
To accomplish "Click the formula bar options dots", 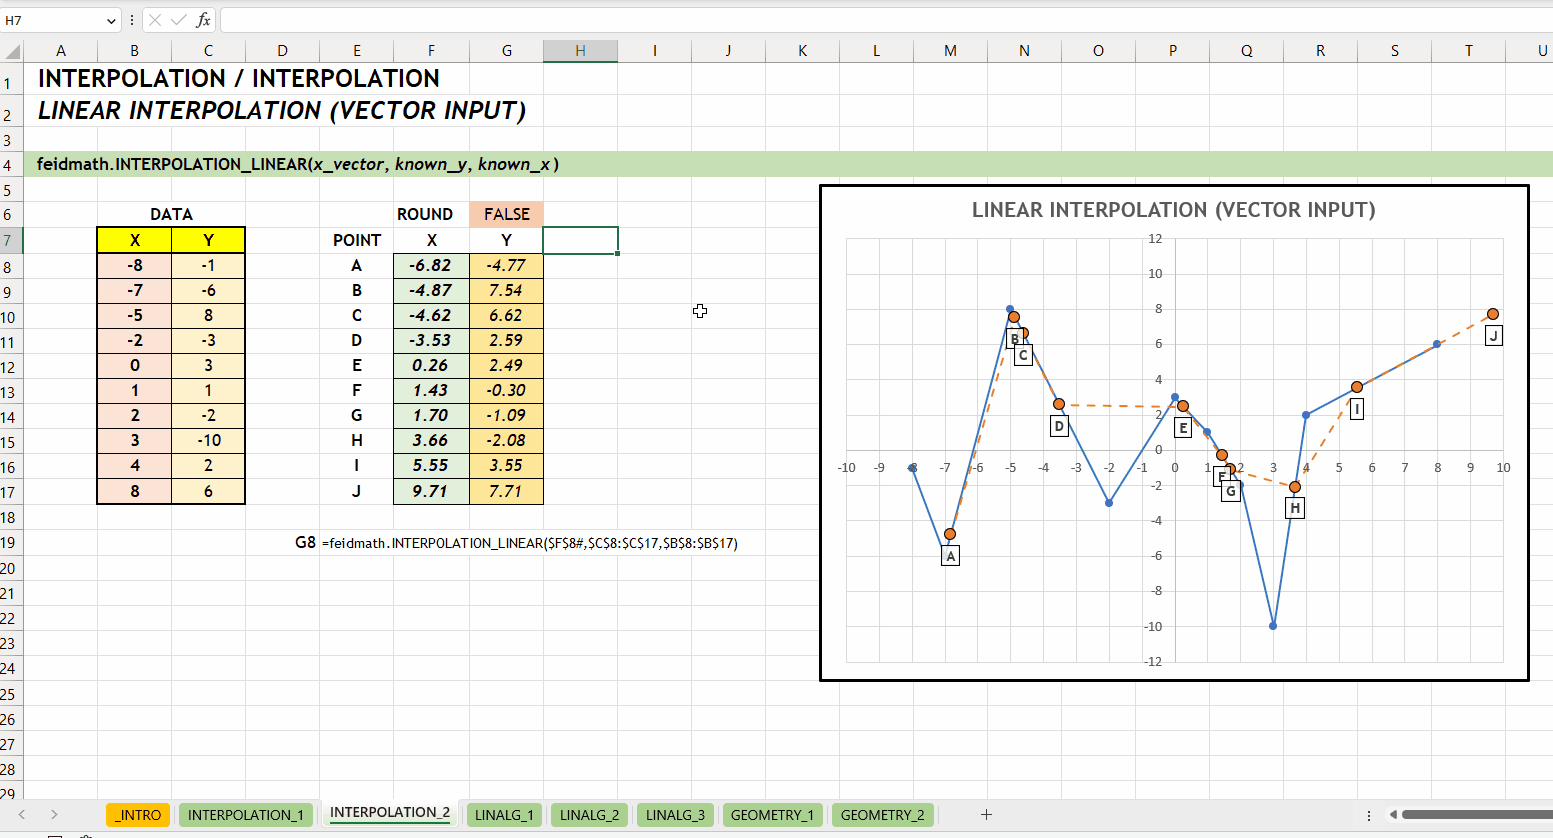I will click(x=132, y=20).
